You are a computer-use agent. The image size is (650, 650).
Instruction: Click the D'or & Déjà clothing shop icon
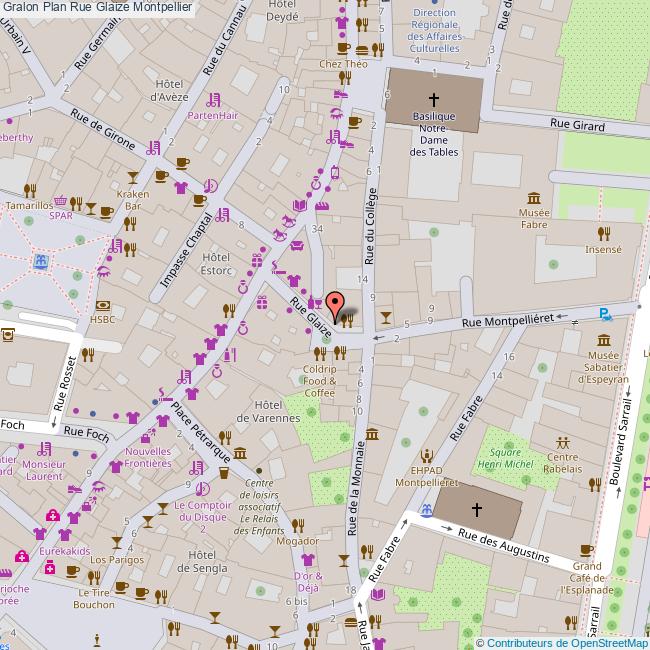pyautogui.click(x=307, y=560)
